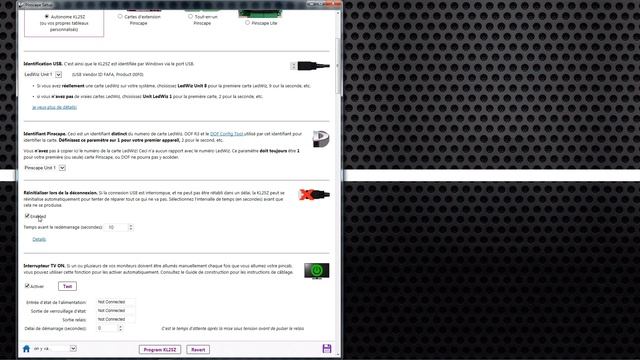Click the Revert button
The width and height of the screenshot is (640, 360).
[x=198, y=350]
